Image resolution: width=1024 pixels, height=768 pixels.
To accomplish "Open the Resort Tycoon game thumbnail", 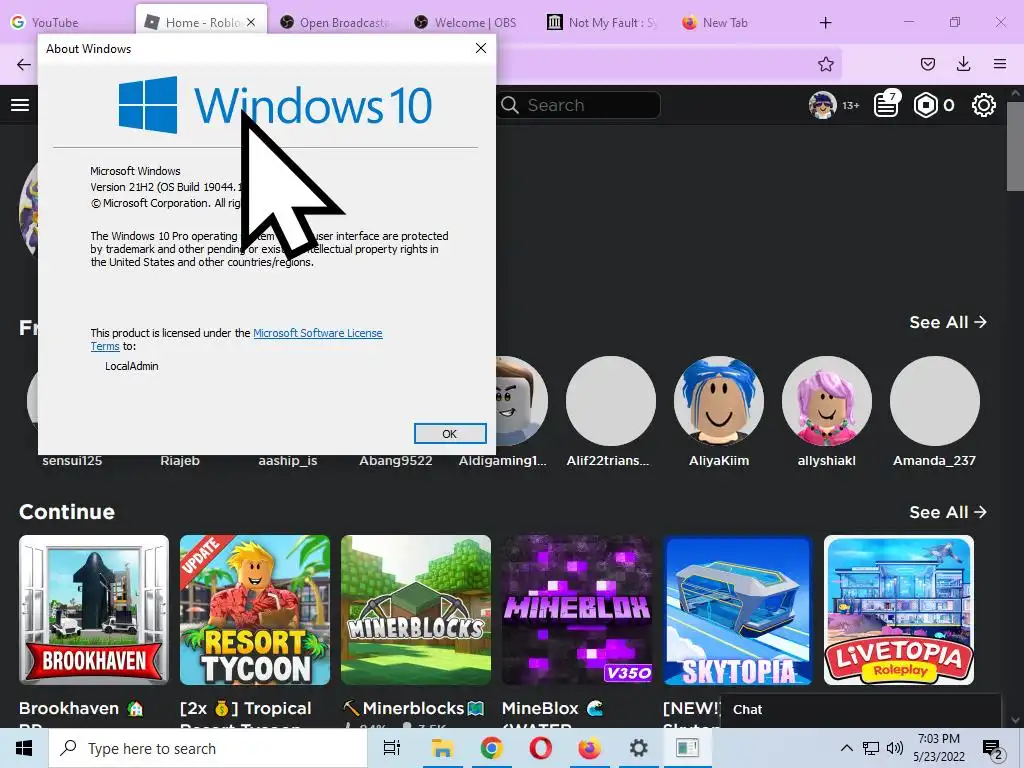I will click(255, 610).
